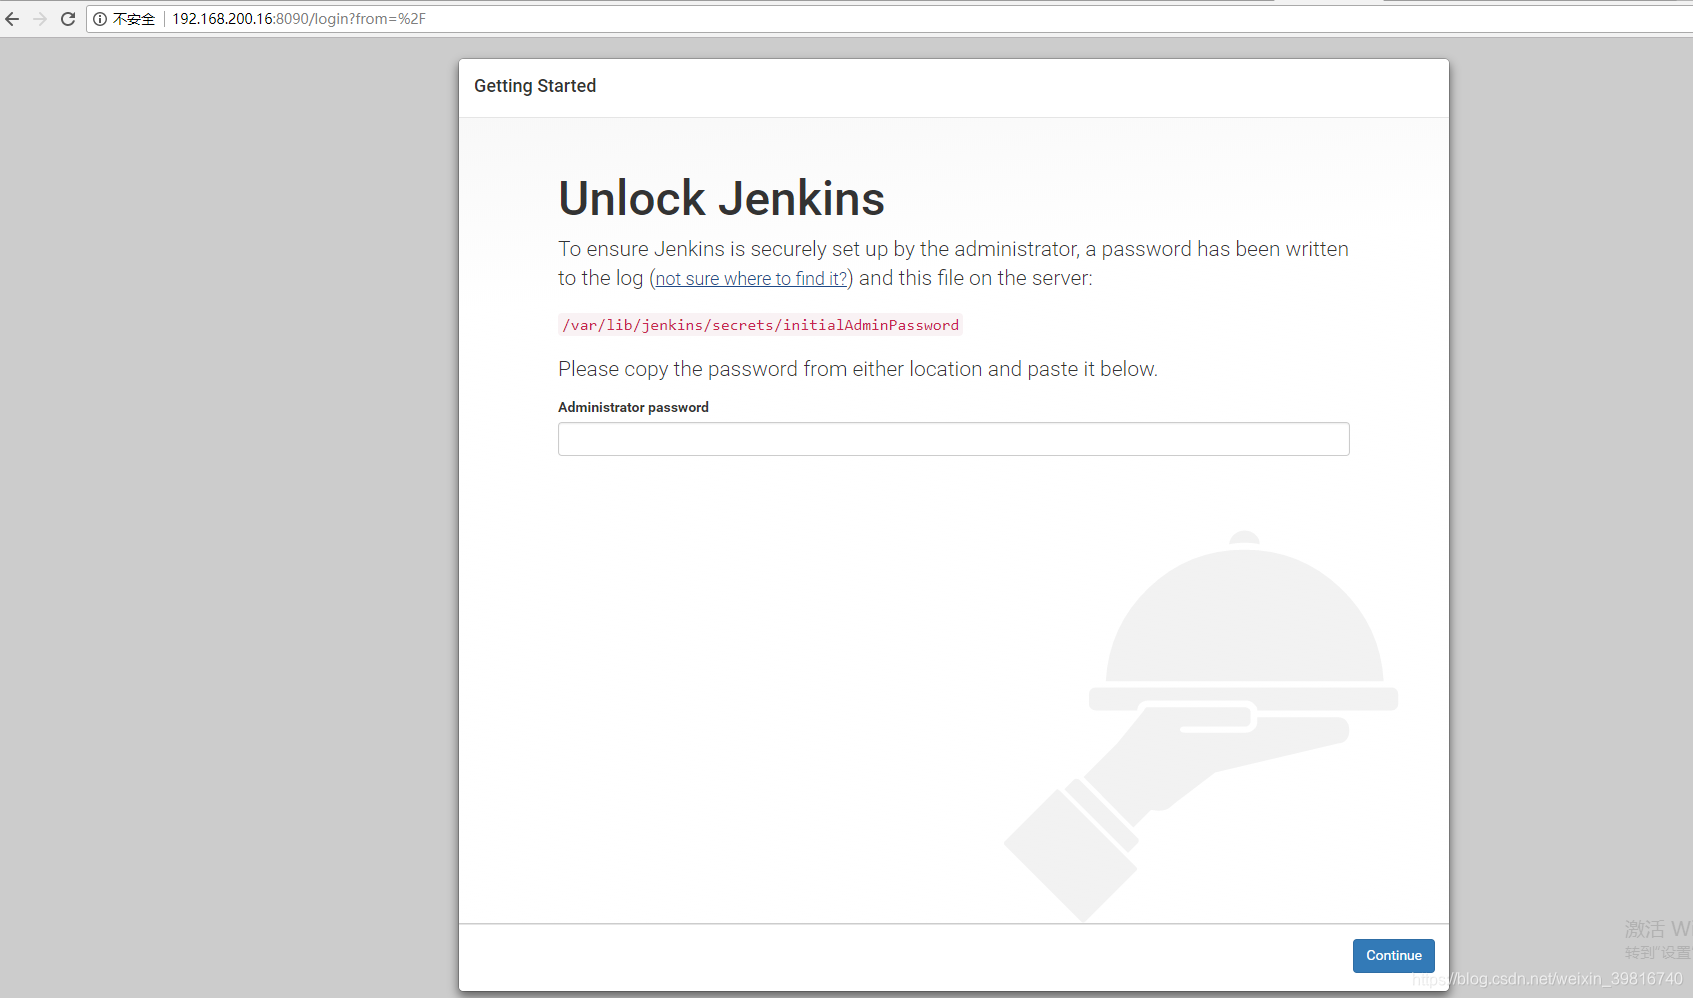The width and height of the screenshot is (1693, 998).
Task: Click the Administrator password field
Action: tap(954, 439)
